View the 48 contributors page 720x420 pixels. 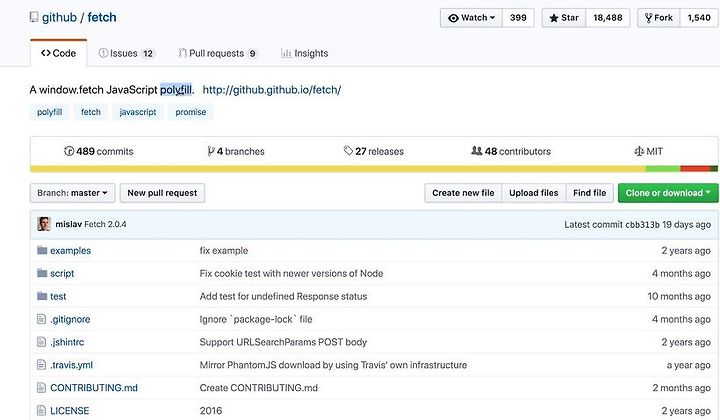point(511,151)
